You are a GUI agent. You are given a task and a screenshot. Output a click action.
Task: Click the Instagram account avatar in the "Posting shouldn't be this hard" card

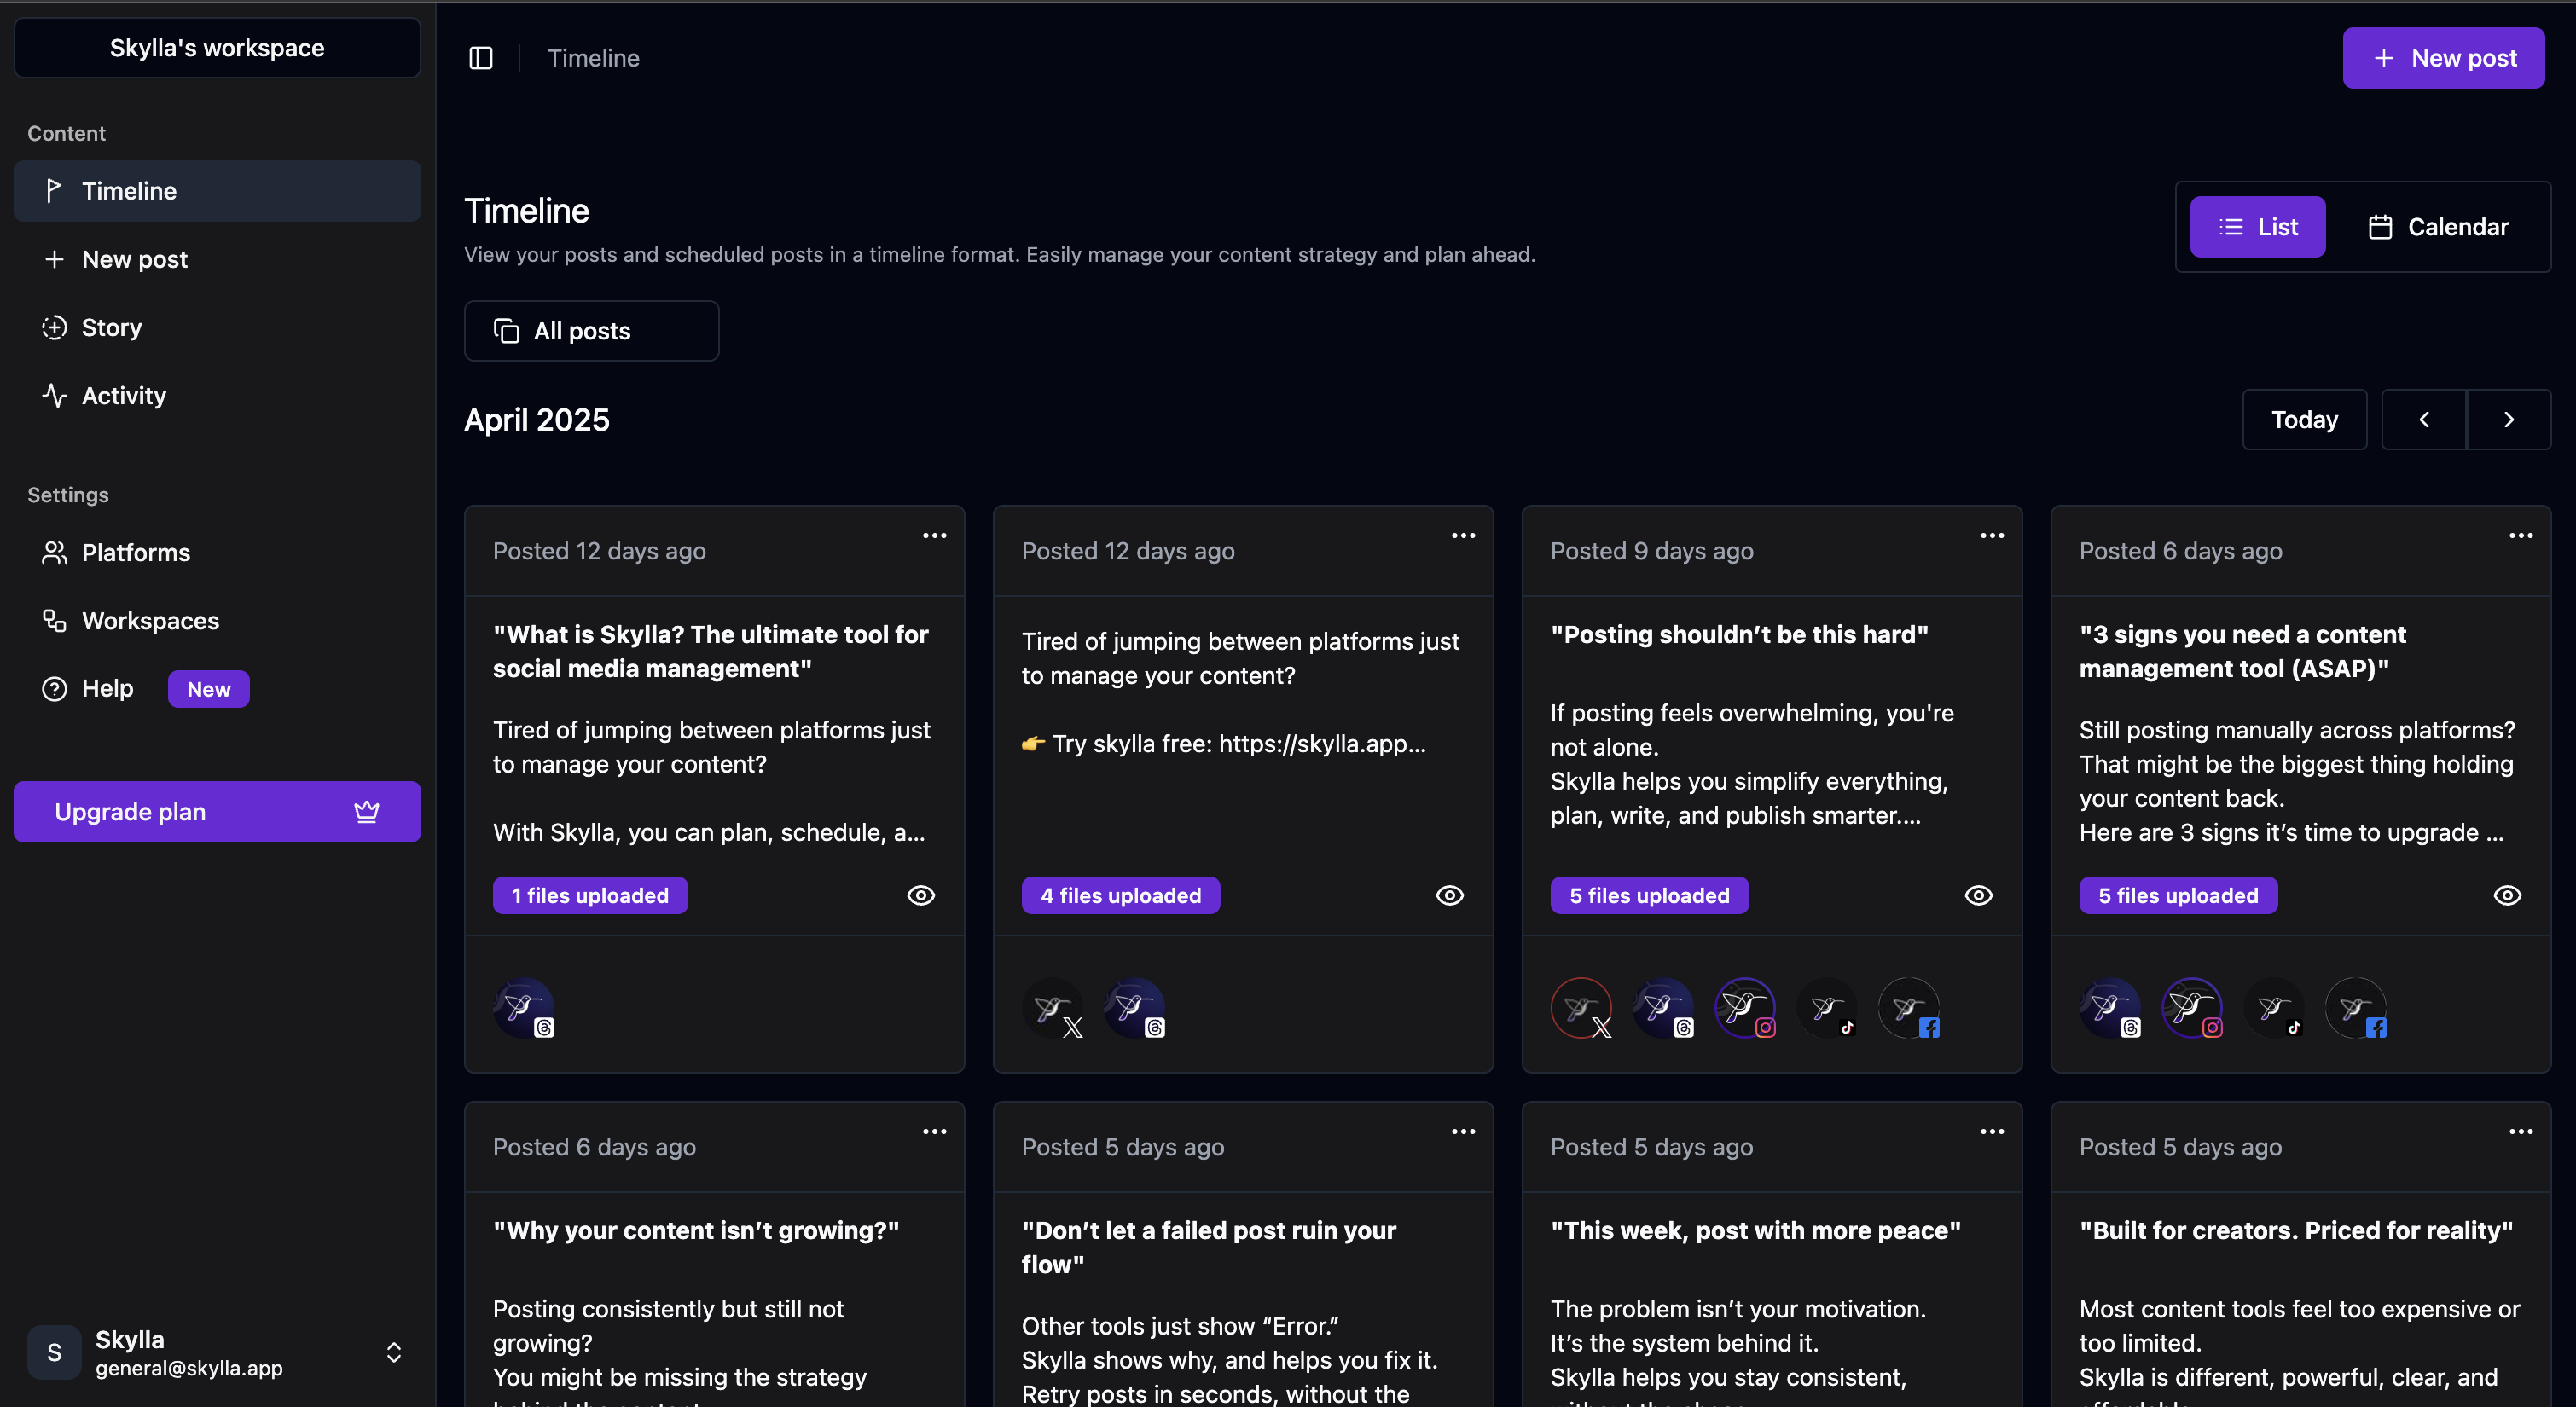coord(1745,1007)
